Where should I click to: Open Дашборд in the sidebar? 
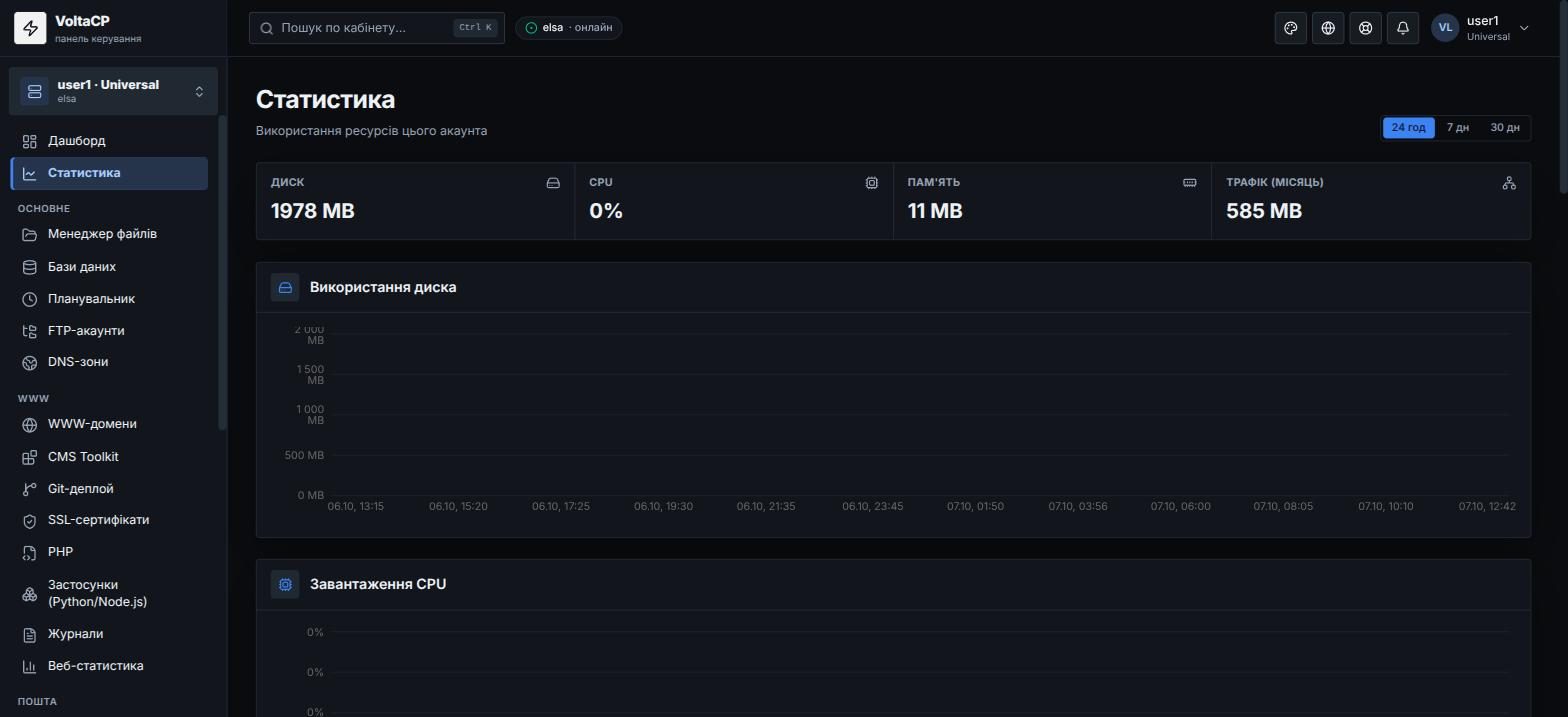coord(109,141)
